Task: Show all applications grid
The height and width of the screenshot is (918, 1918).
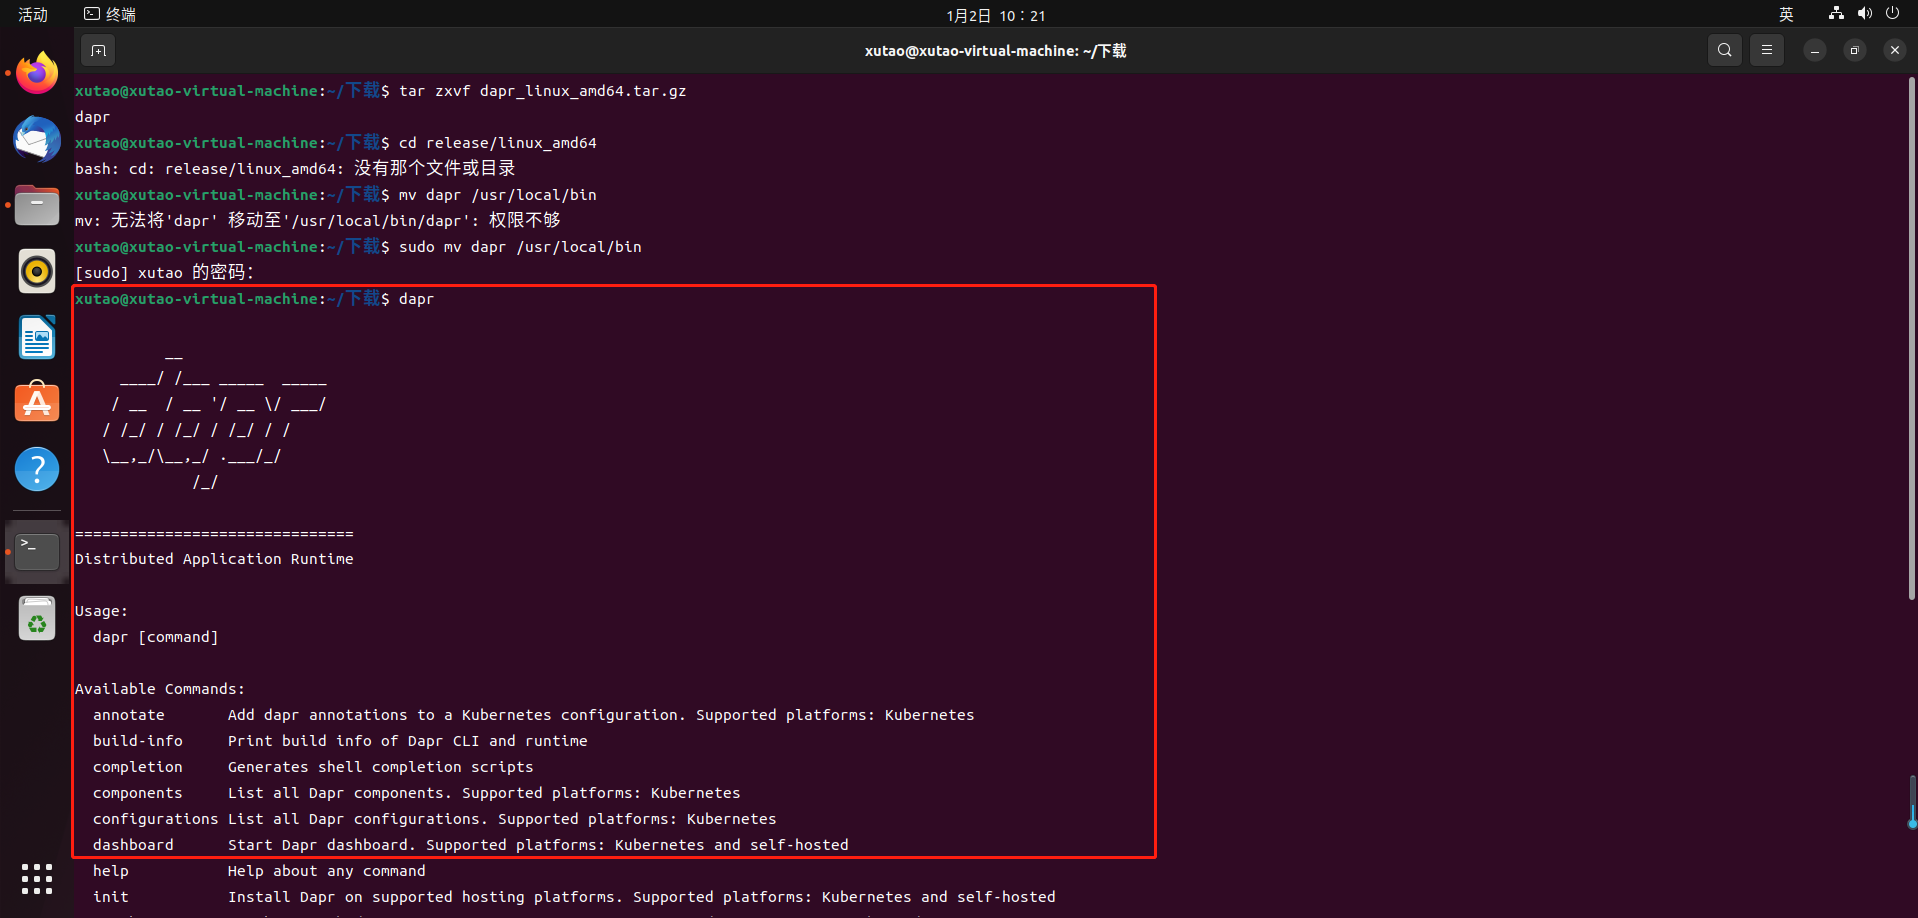Action: pyautogui.click(x=37, y=879)
